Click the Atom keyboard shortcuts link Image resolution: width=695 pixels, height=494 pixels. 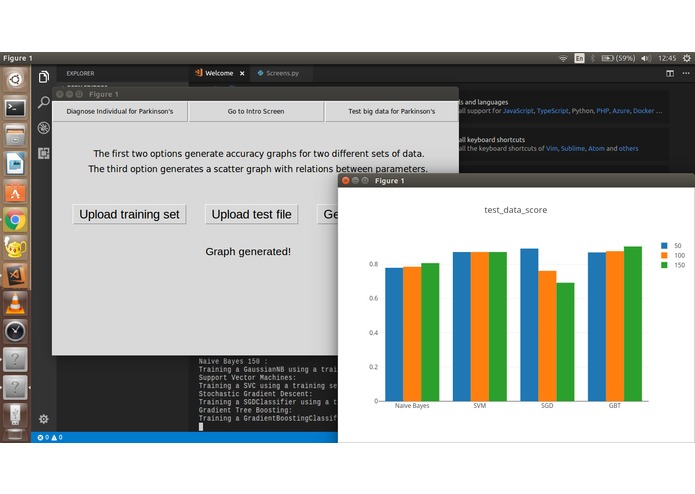(596, 148)
